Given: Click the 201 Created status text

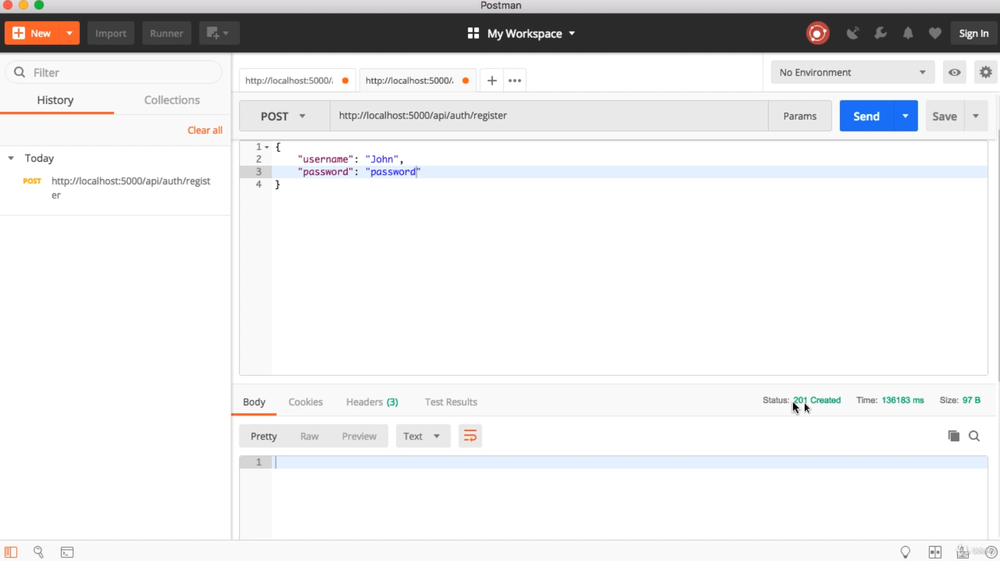Looking at the screenshot, I should coord(817,400).
